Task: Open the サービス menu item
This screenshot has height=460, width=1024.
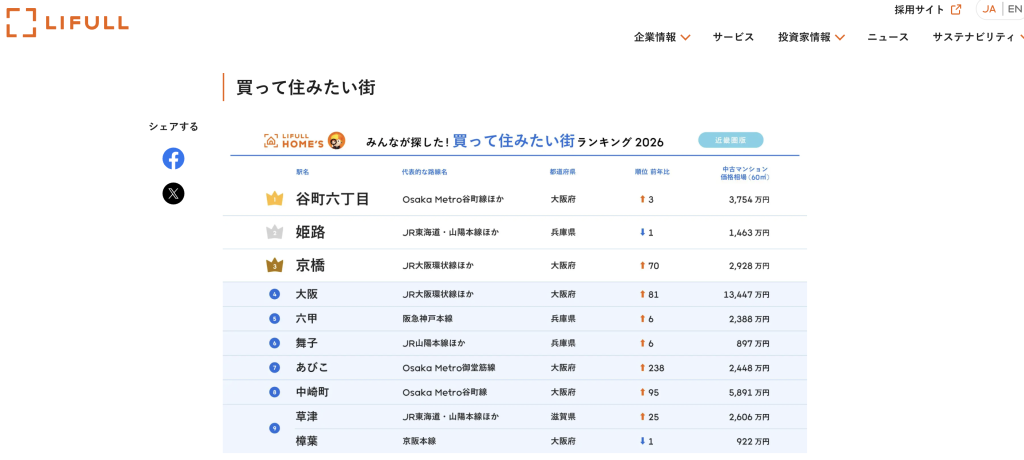Action: coord(733,37)
